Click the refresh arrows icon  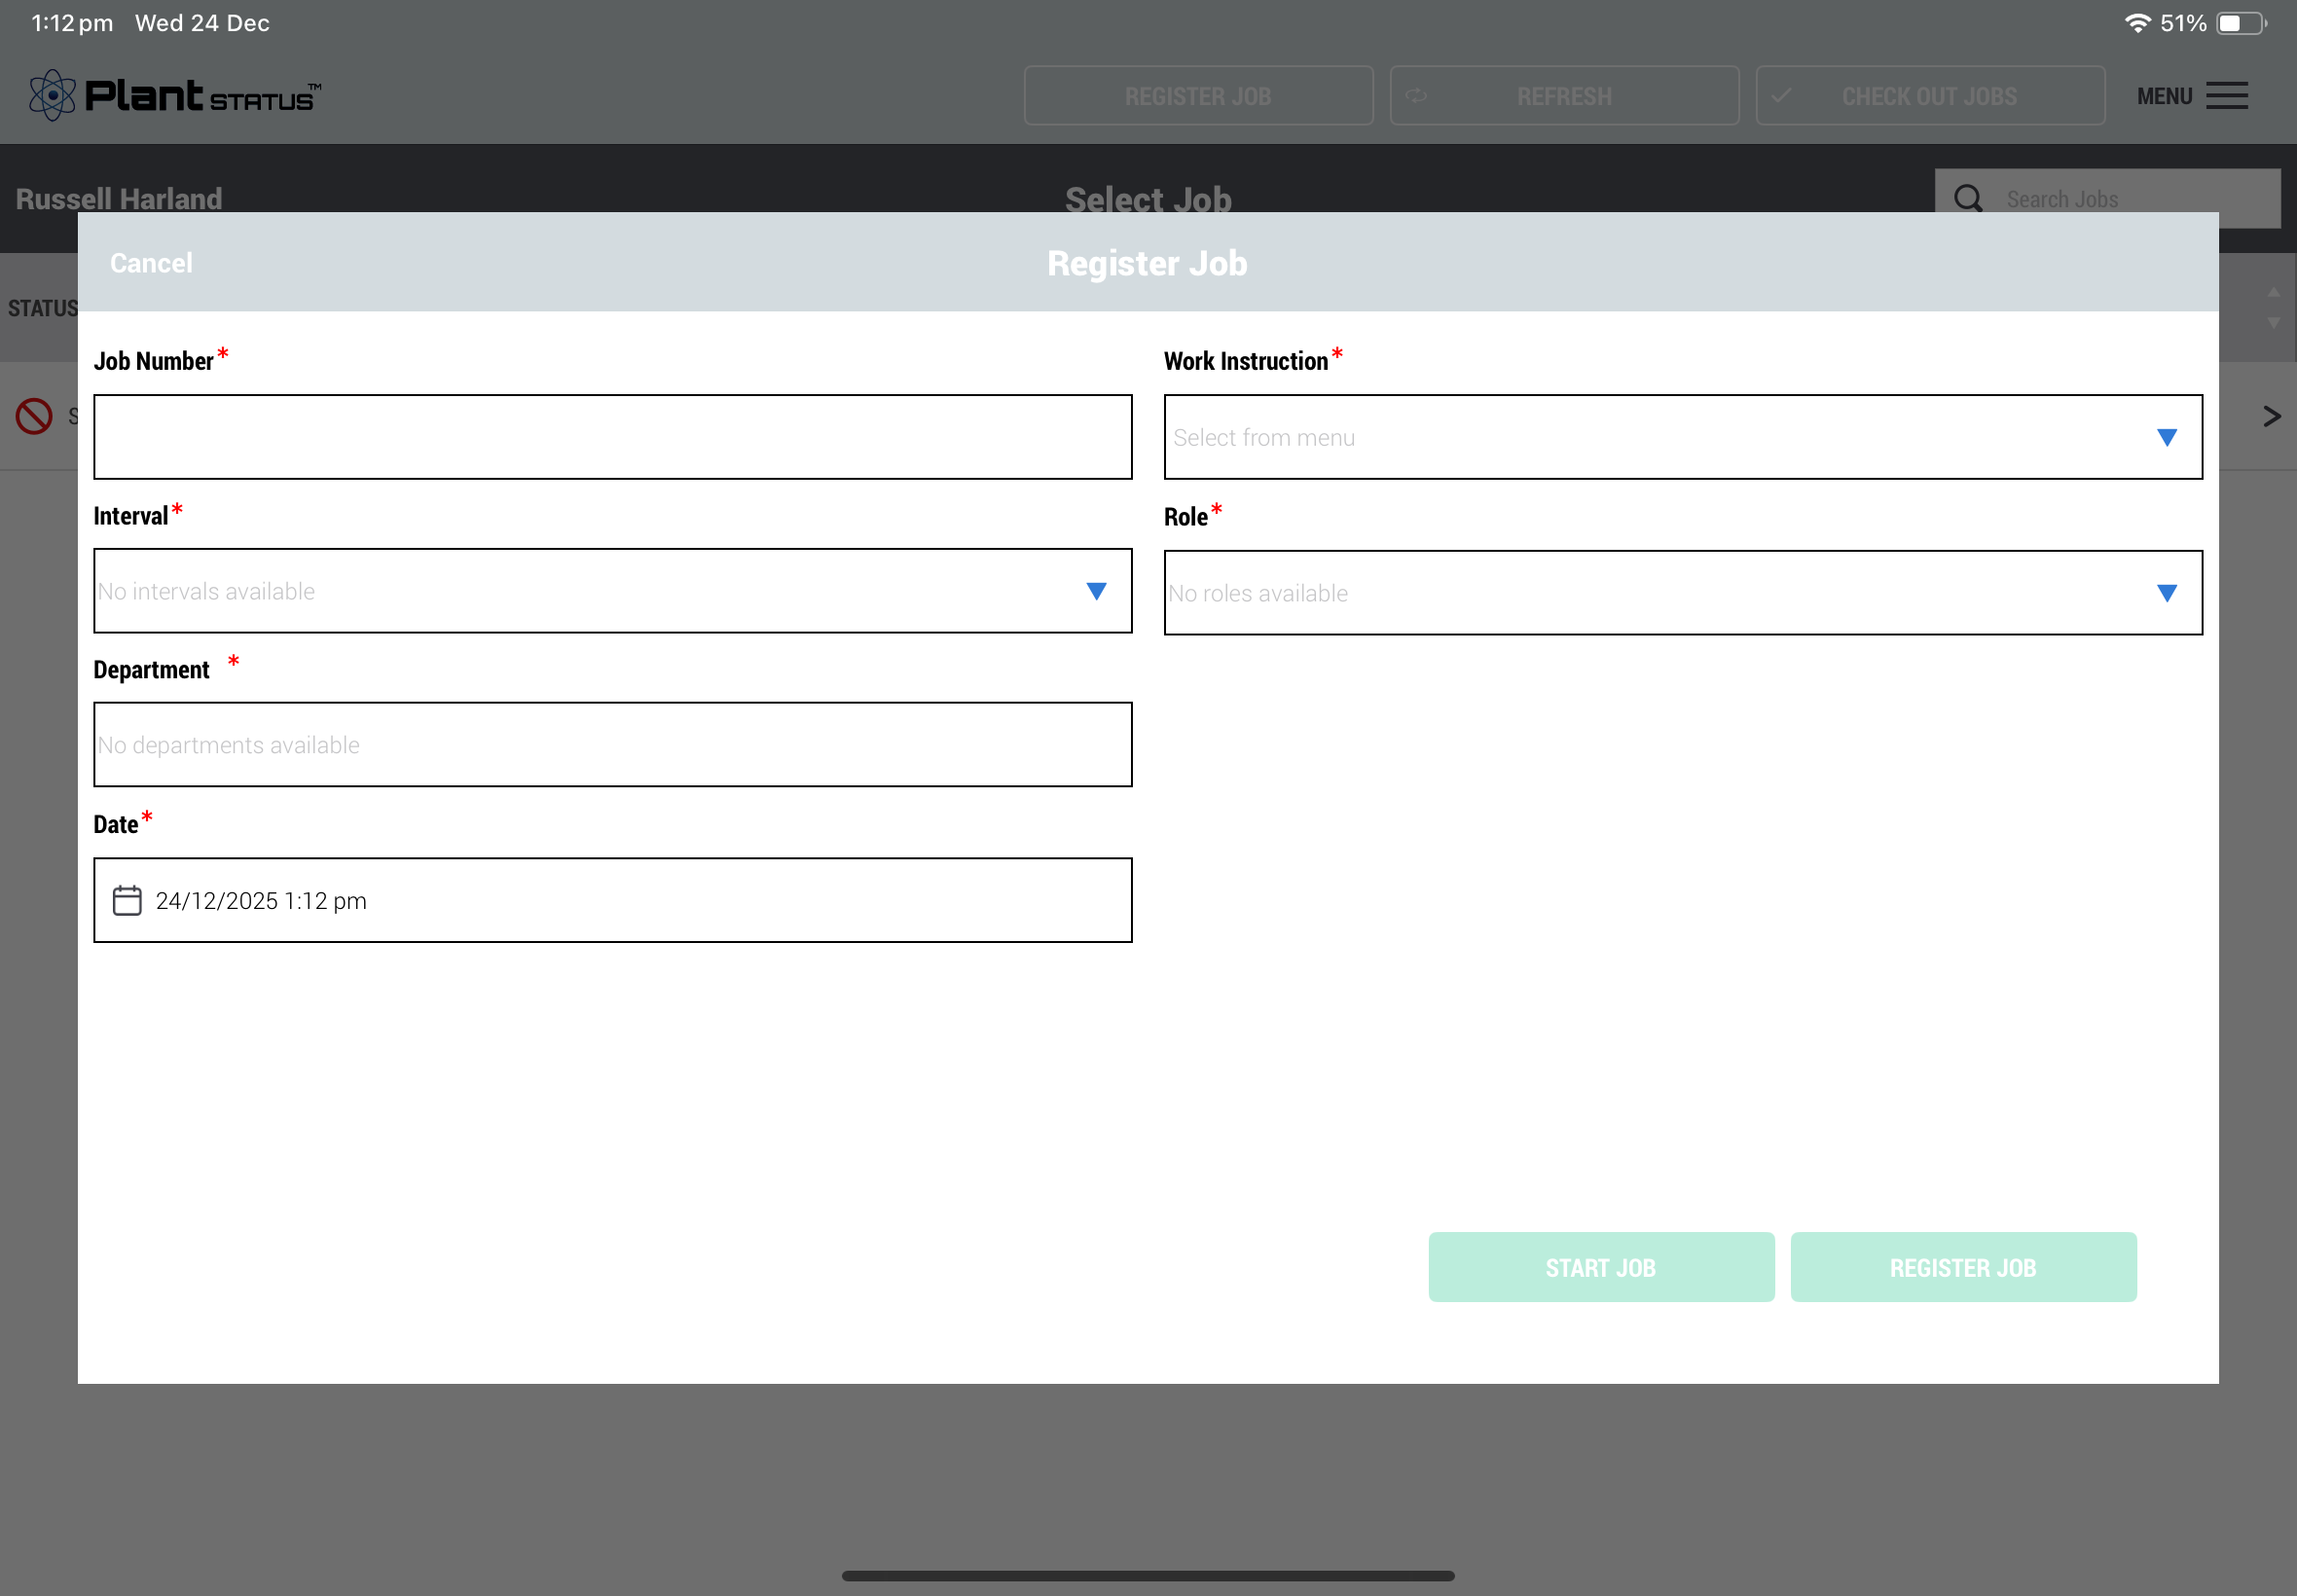(x=1416, y=96)
